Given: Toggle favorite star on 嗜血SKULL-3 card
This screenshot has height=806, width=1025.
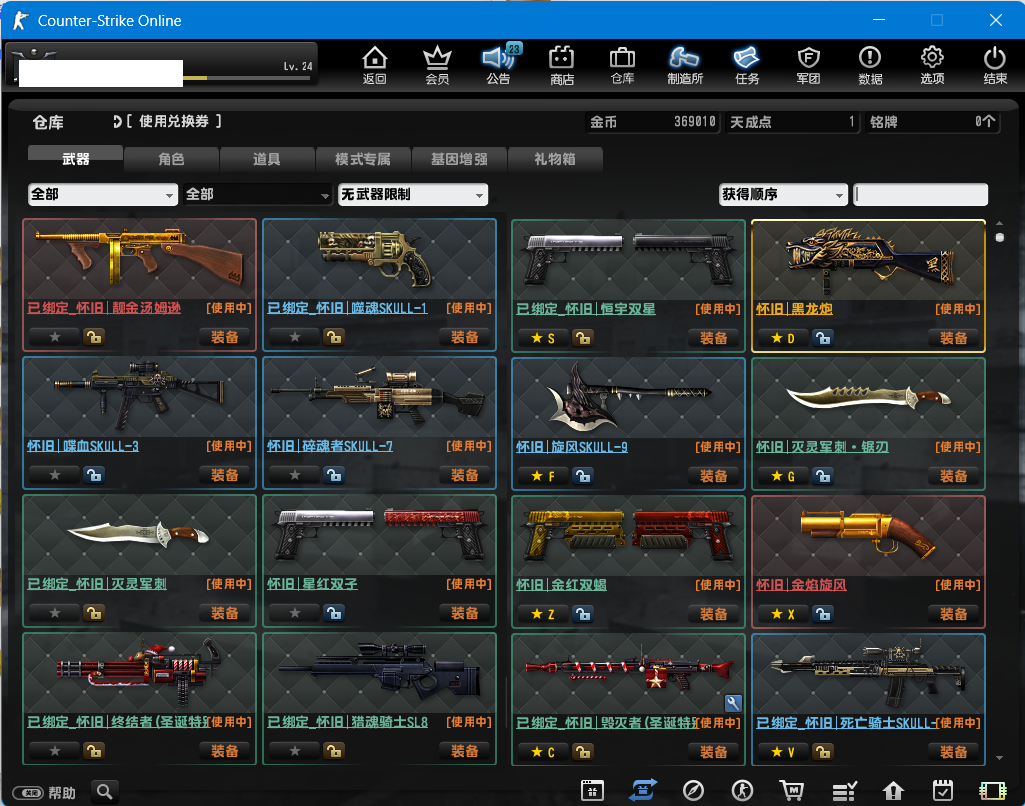Looking at the screenshot, I should [x=55, y=475].
